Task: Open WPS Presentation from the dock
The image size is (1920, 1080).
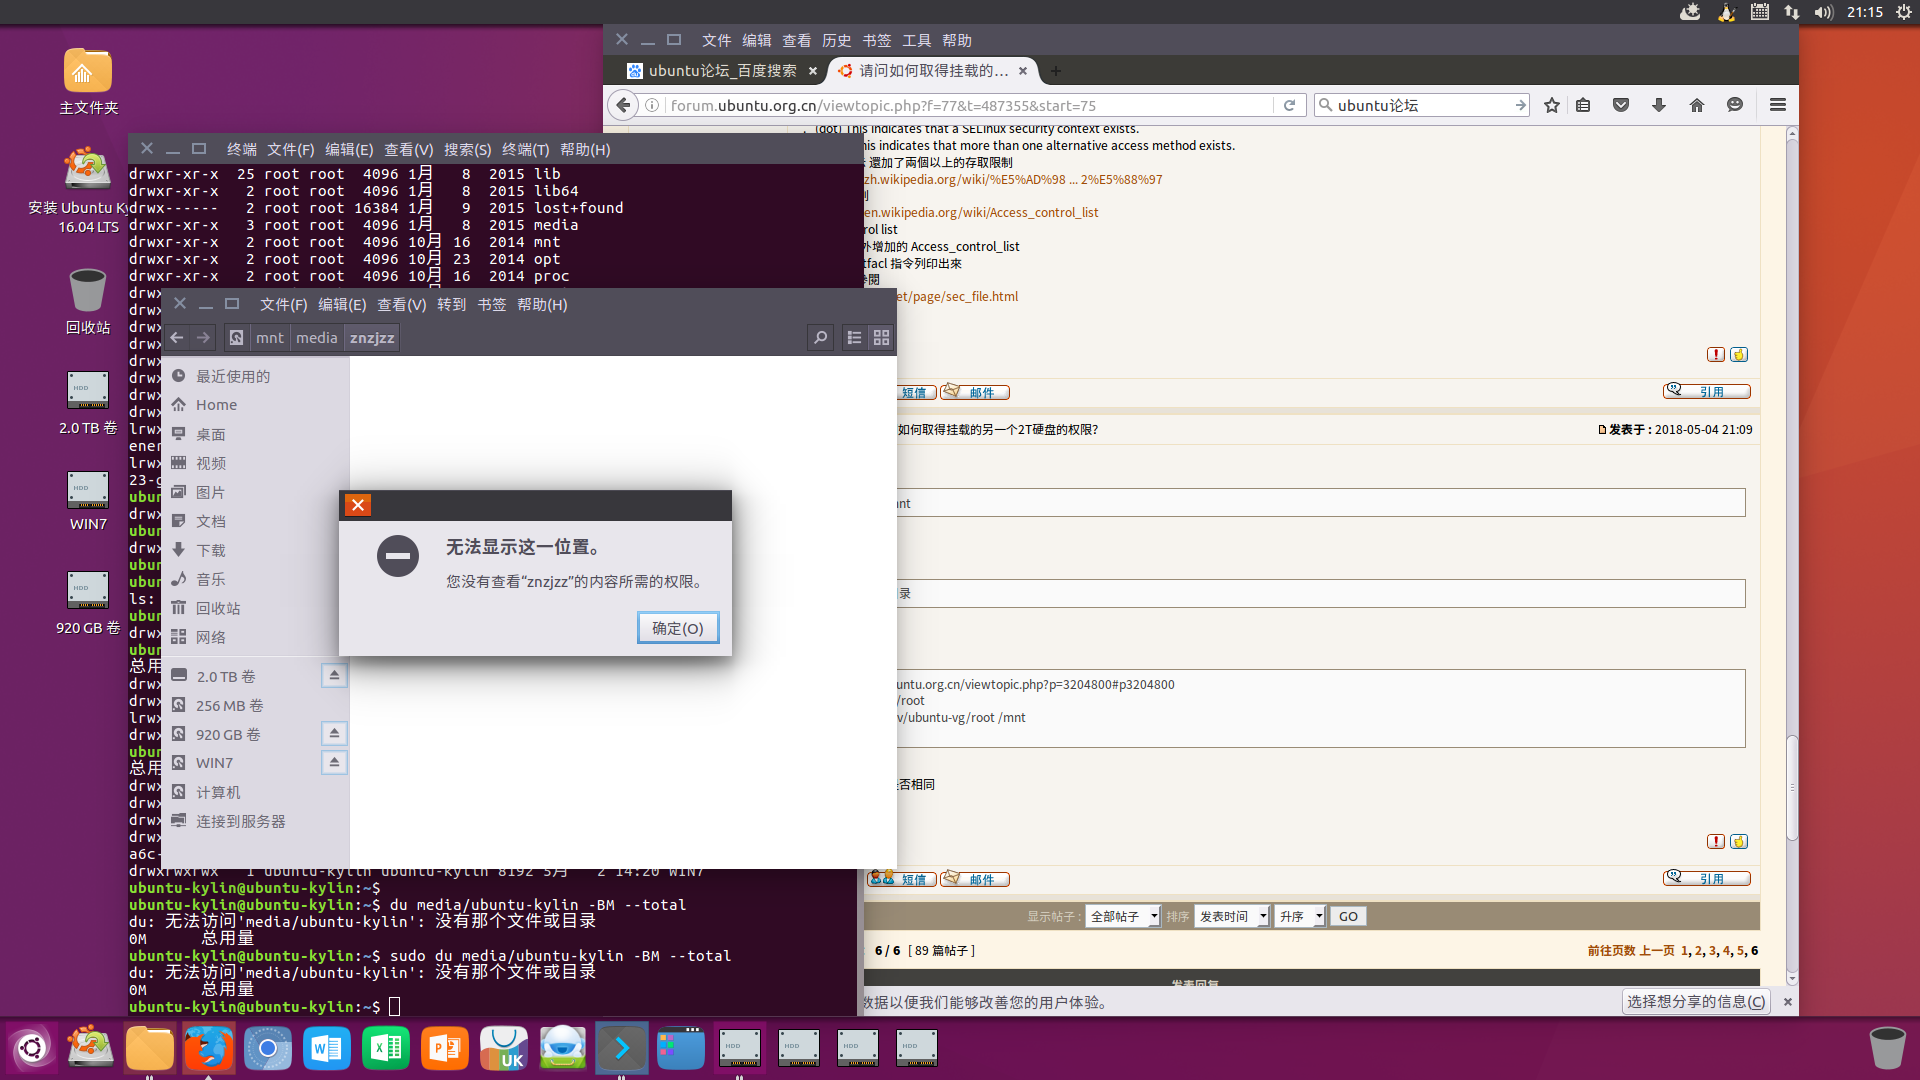Action: click(x=444, y=1048)
